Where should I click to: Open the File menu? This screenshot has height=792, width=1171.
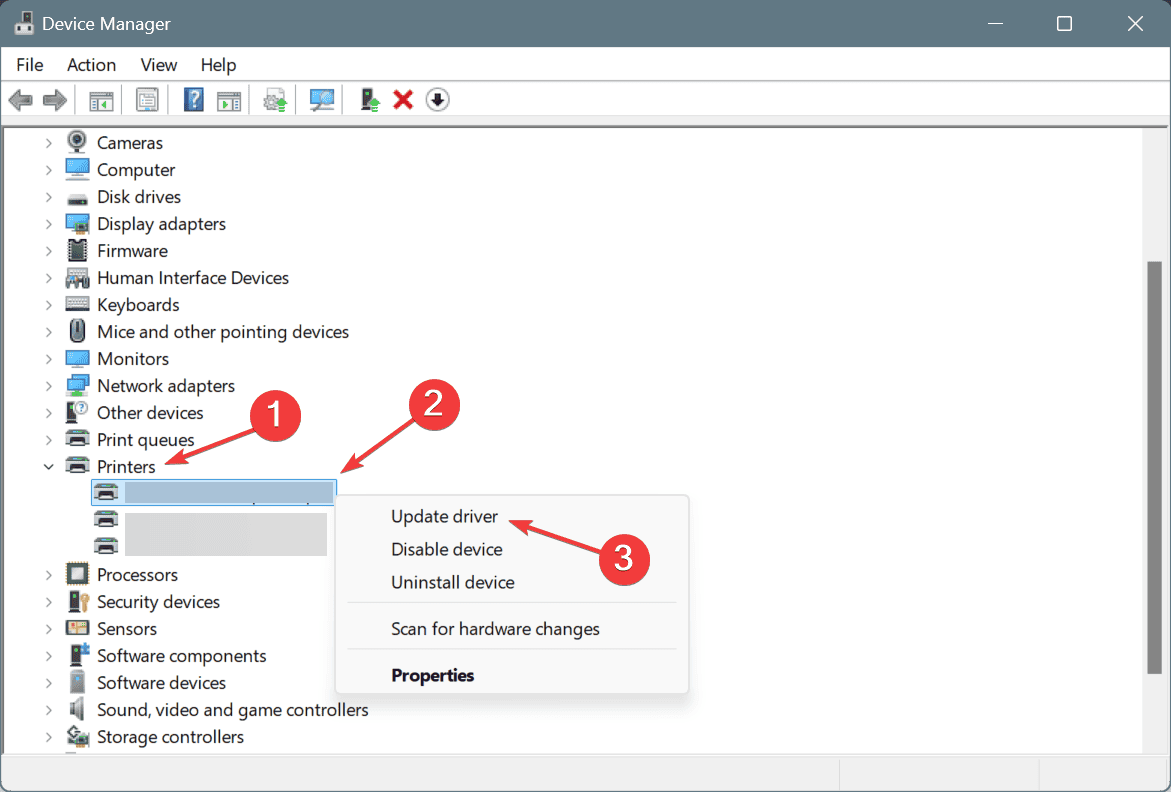click(x=30, y=65)
